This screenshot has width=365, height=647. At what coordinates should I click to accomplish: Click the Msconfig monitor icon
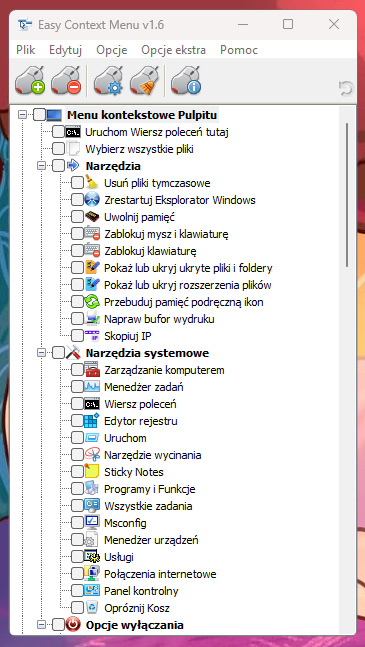pos(92,523)
